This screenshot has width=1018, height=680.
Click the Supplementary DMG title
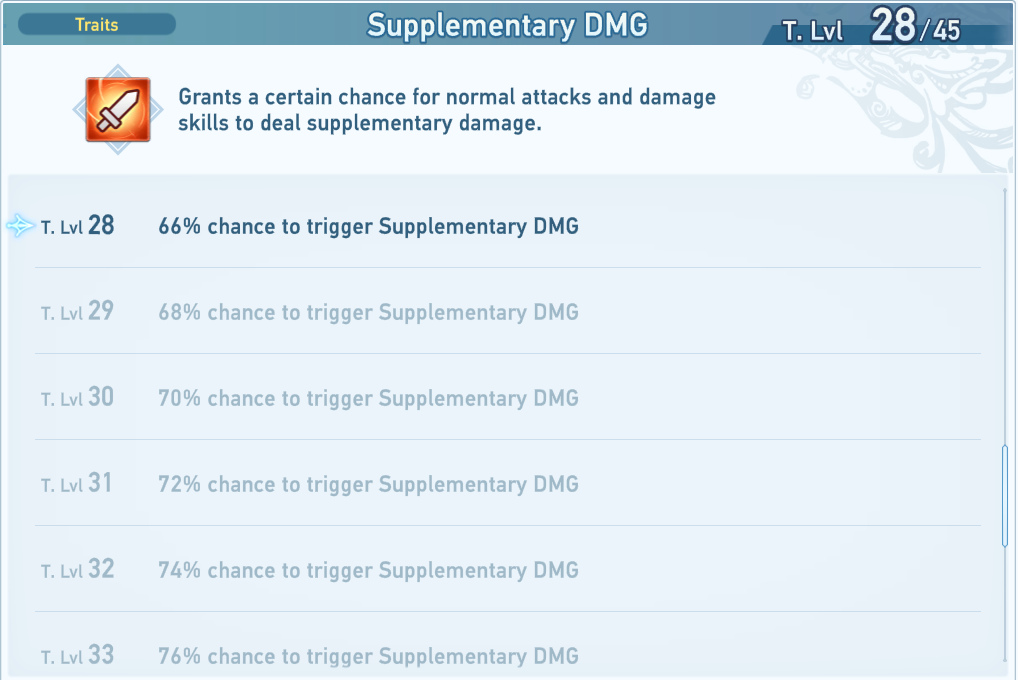pyautogui.click(x=507, y=25)
